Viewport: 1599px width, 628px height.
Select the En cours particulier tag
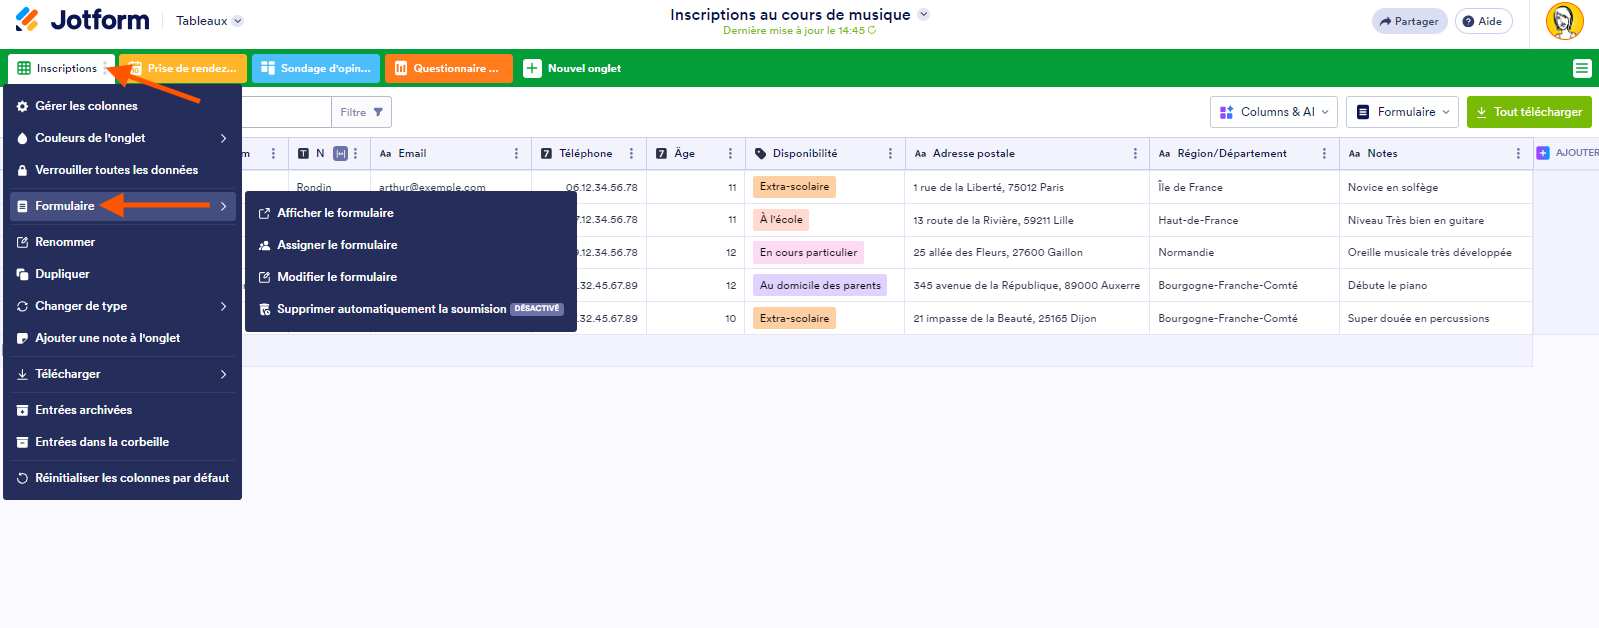pos(808,252)
